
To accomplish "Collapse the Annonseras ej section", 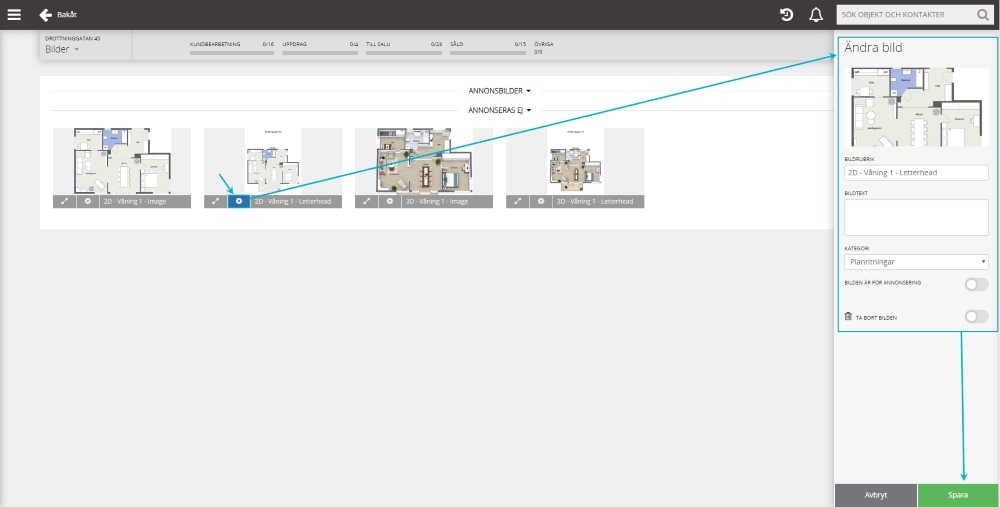I will pyautogui.click(x=499, y=110).
